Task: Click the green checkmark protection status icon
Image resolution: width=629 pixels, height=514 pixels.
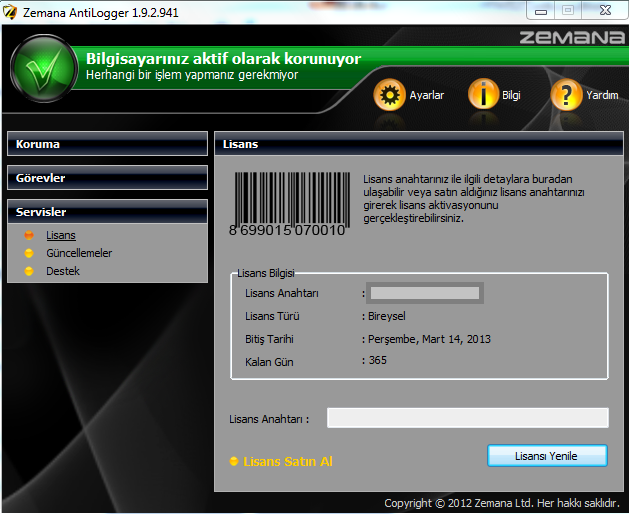Action: 43,69
